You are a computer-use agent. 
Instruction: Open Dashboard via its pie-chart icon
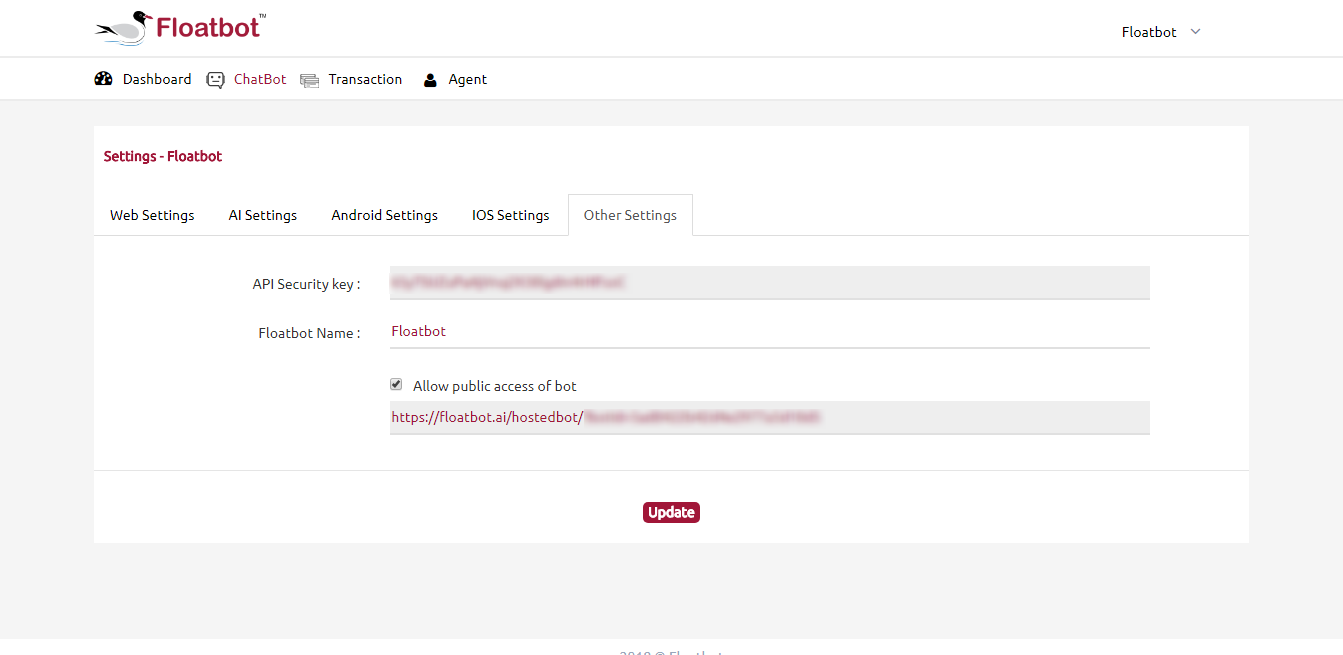[104, 78]
